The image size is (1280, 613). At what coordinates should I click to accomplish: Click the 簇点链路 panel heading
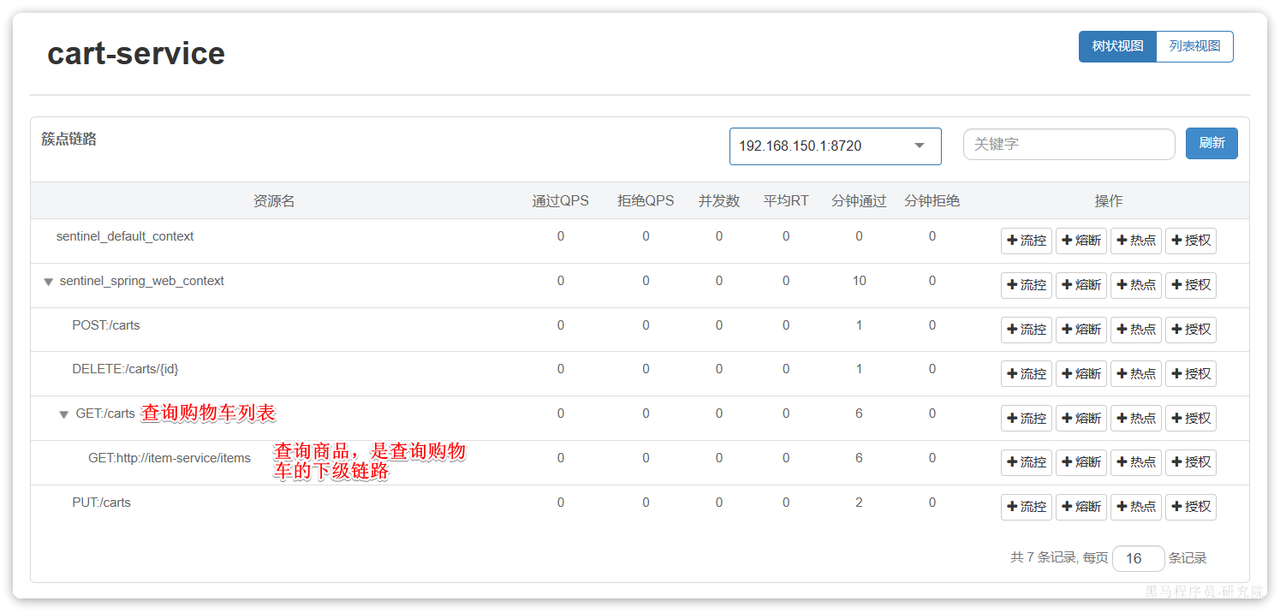pos(69,139)
